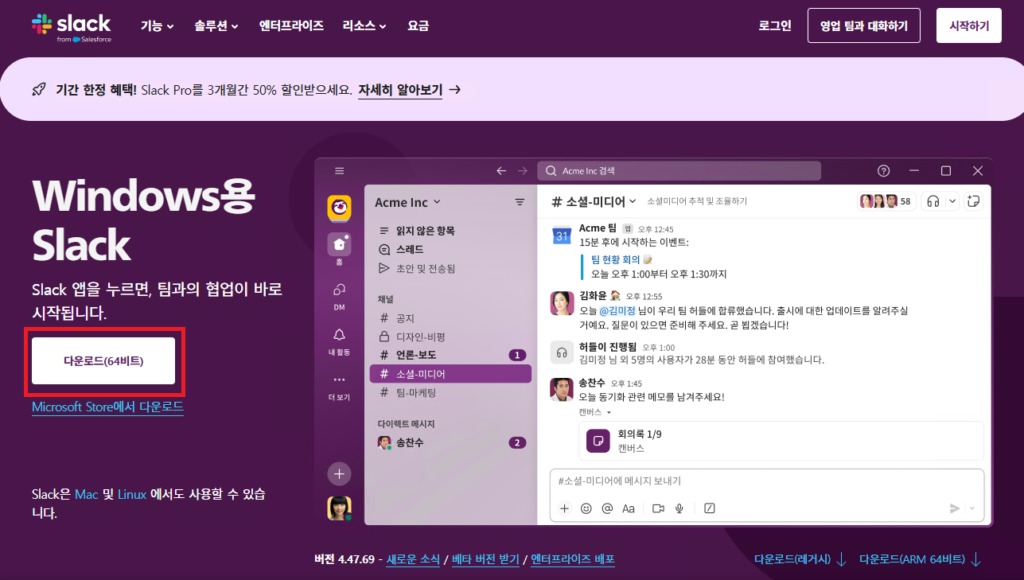1024x580 pixels.
Task: Click the help question mark icon
Action: [x=883, y=171]
